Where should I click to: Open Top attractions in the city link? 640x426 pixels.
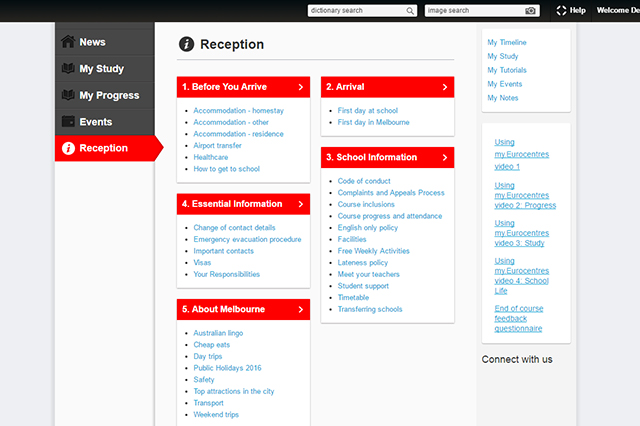[x=234, y=391]
